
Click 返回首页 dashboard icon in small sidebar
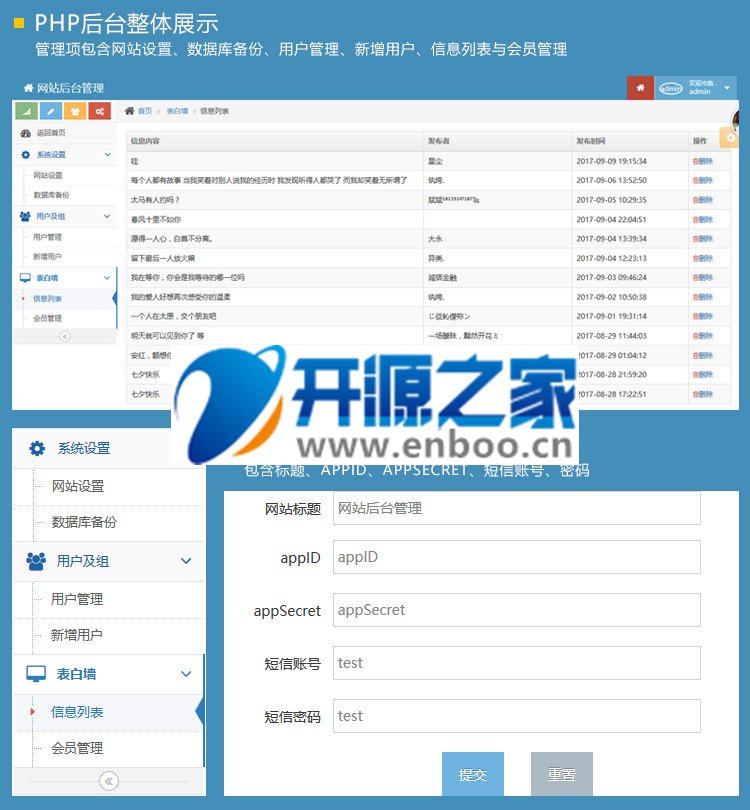tap(26, 133)
